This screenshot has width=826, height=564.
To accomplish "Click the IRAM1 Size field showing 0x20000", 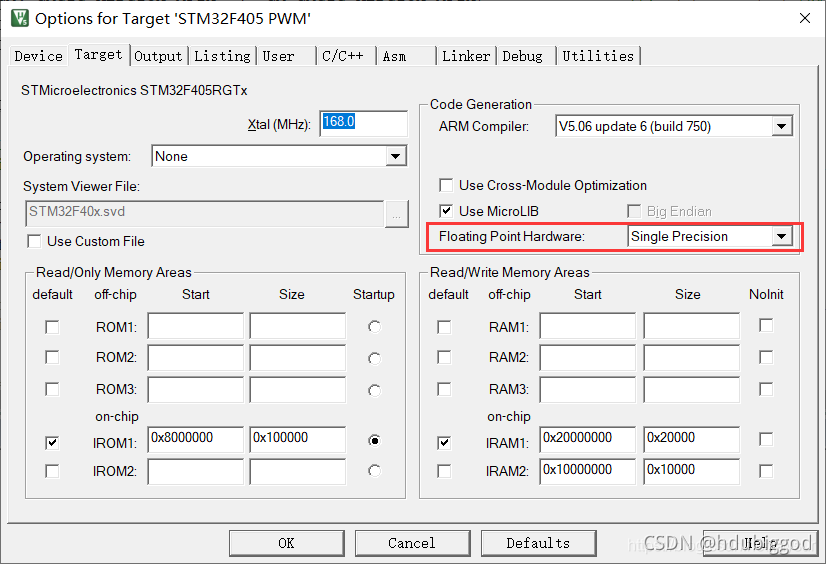I will click(x=691, y=439).
